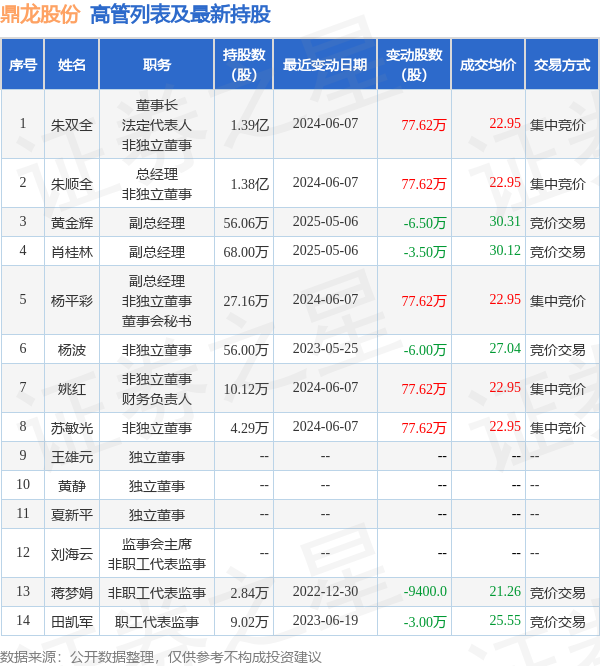The width and height of the screenshot is (600, 666).
Task: Click the name 杨波
Action: (72, 350)
